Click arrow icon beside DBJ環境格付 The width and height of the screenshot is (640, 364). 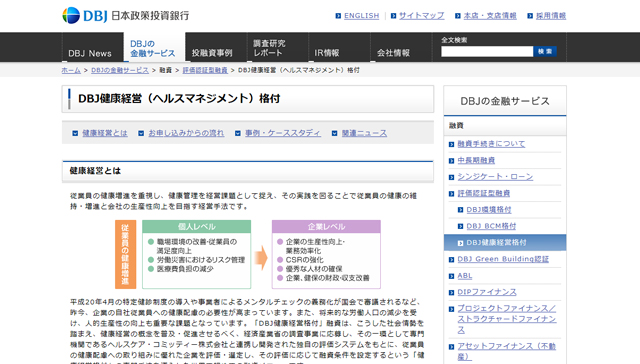(460, 210)
